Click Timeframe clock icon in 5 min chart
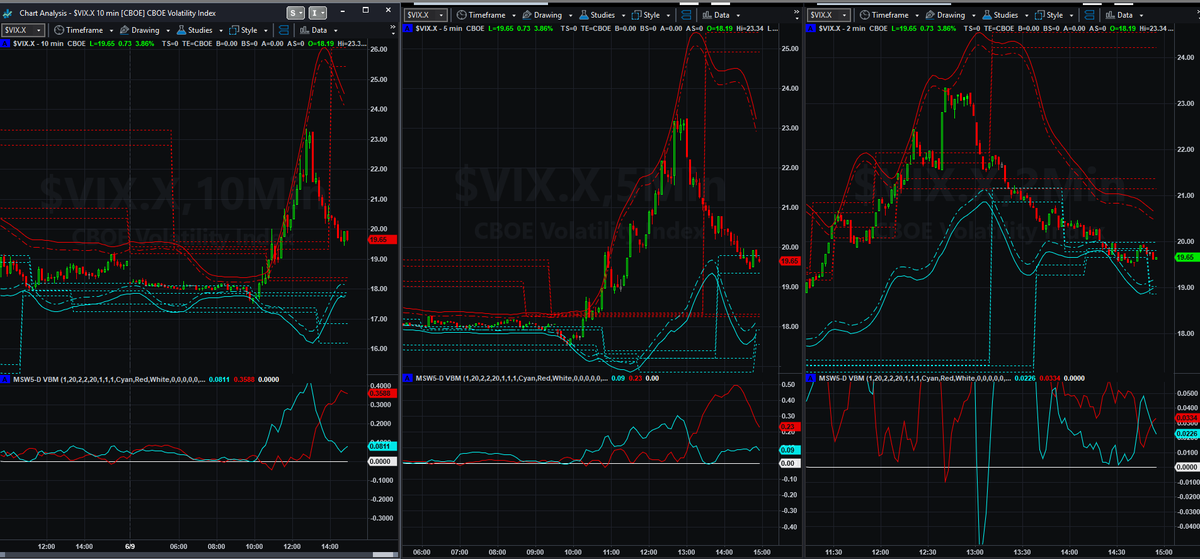This screenshot has width=1200, height=559. (x=462, y=15)
